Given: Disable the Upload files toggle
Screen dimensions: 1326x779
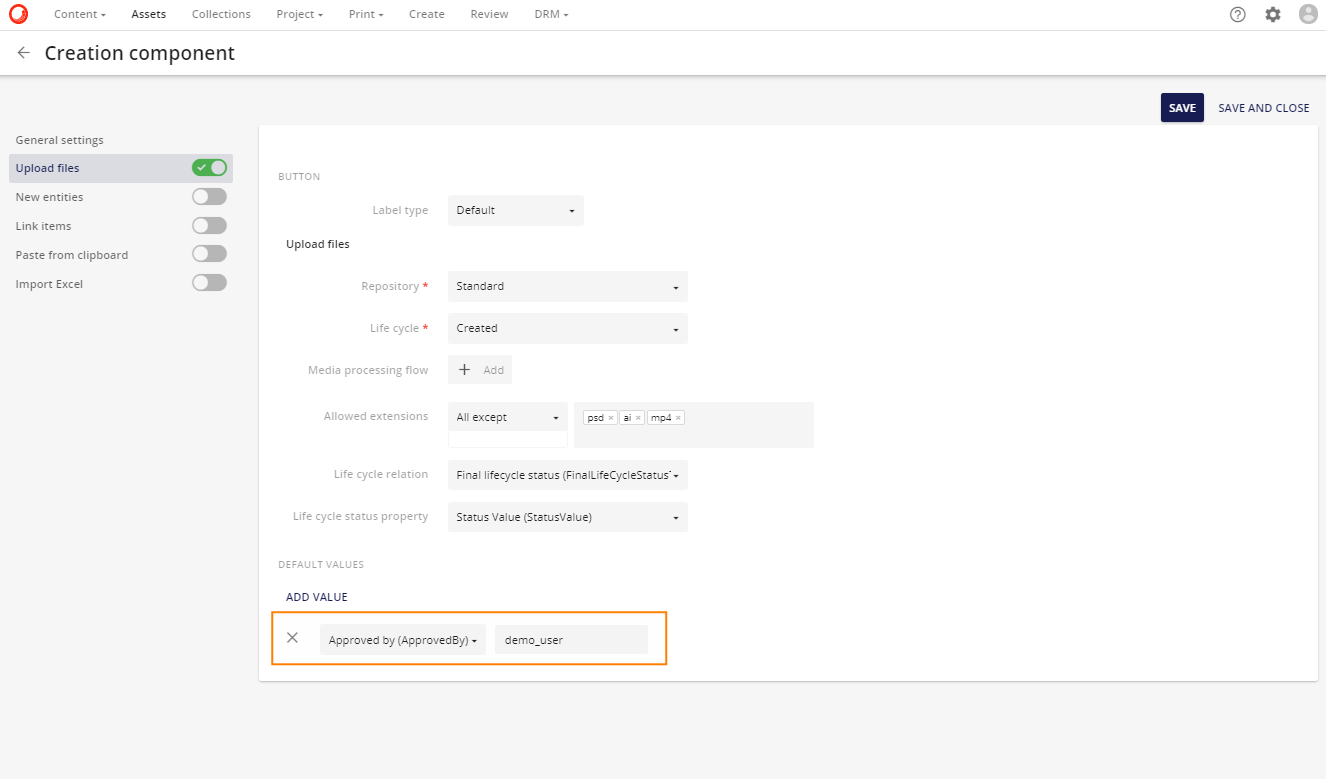Looking at the screenshot, I should 209,168.
